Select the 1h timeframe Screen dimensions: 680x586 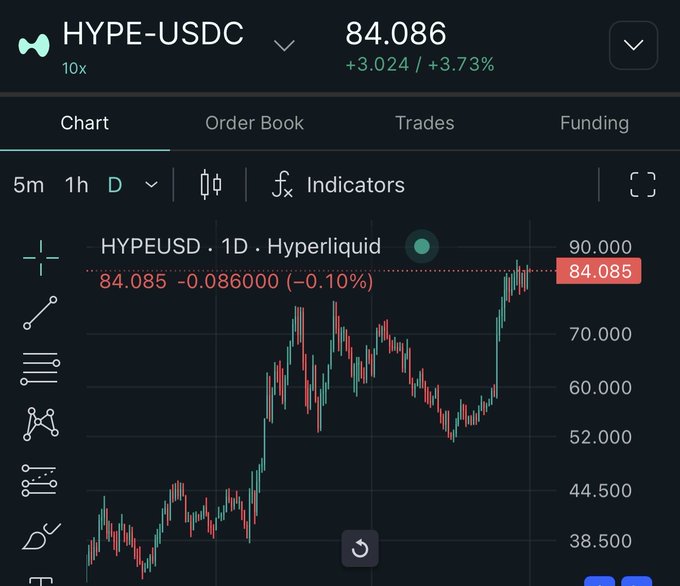77,185
